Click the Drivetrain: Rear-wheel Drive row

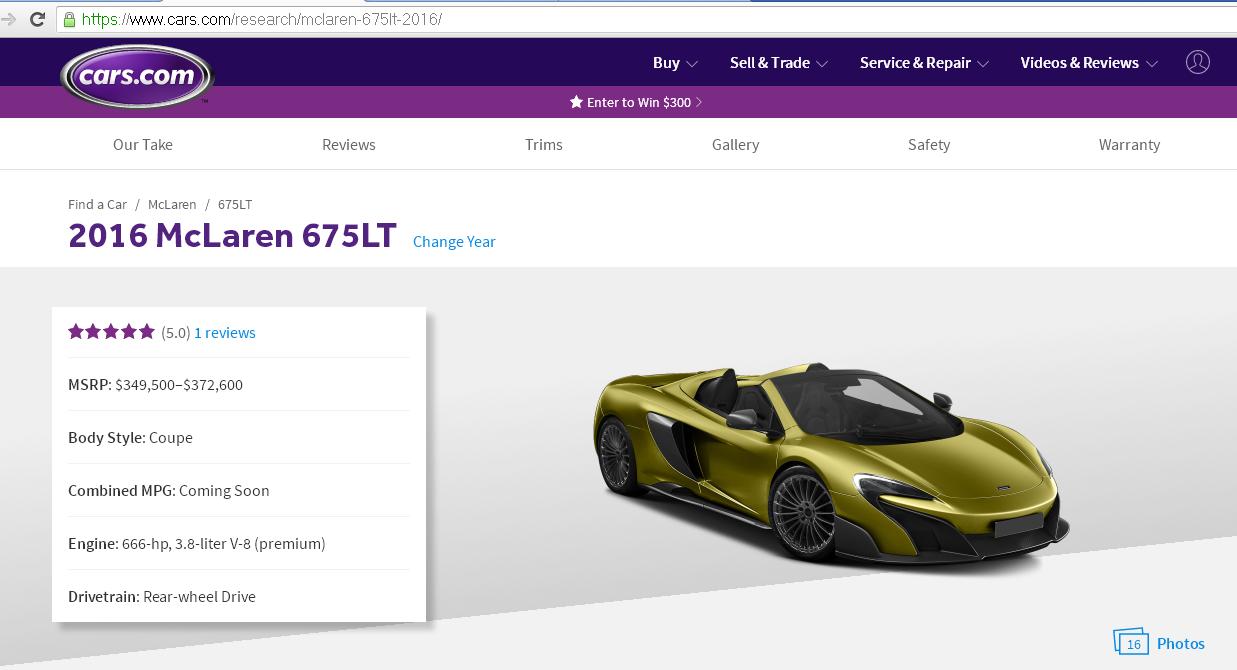[239, 596]
